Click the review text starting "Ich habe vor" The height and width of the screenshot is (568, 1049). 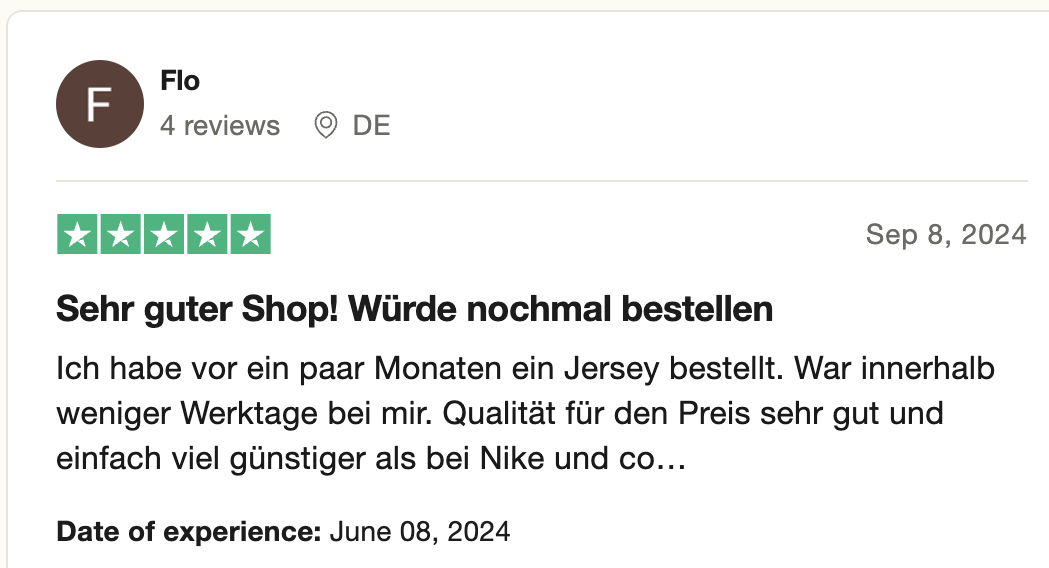525,413
